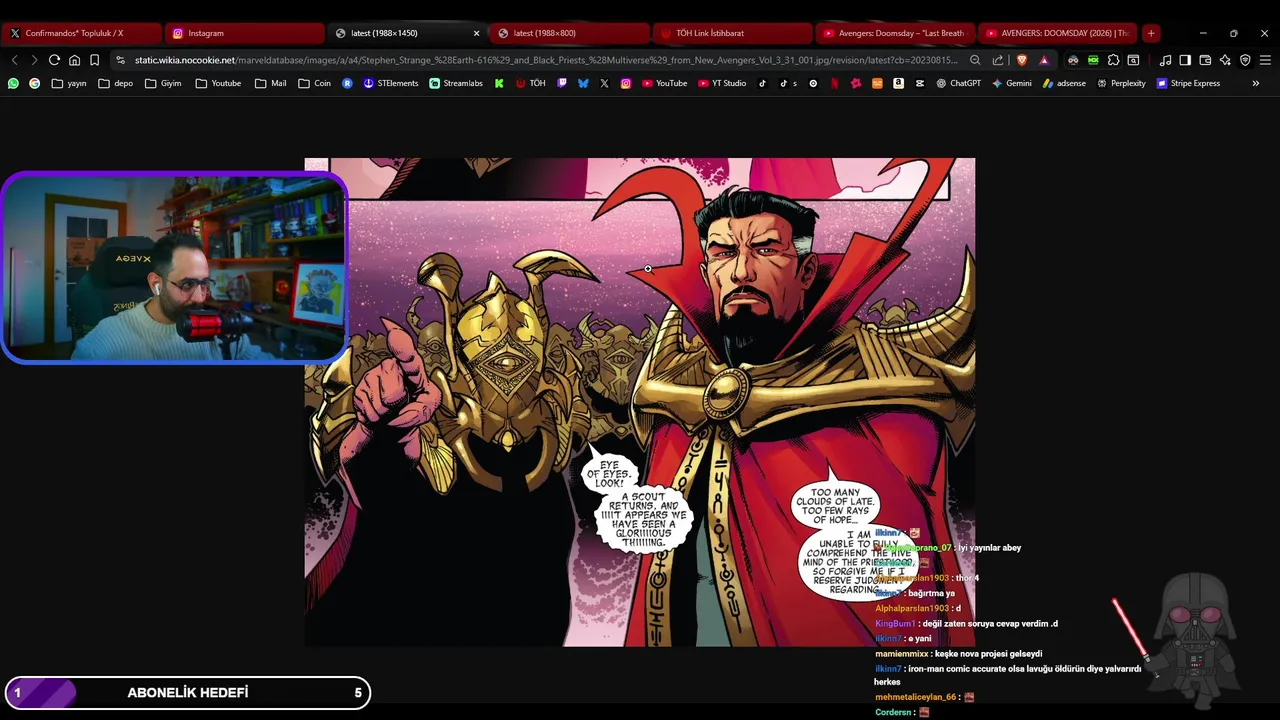Open the Brave Rewards triangle icon
Viewport: 1280px width, 720px height.
point(1044,60)
